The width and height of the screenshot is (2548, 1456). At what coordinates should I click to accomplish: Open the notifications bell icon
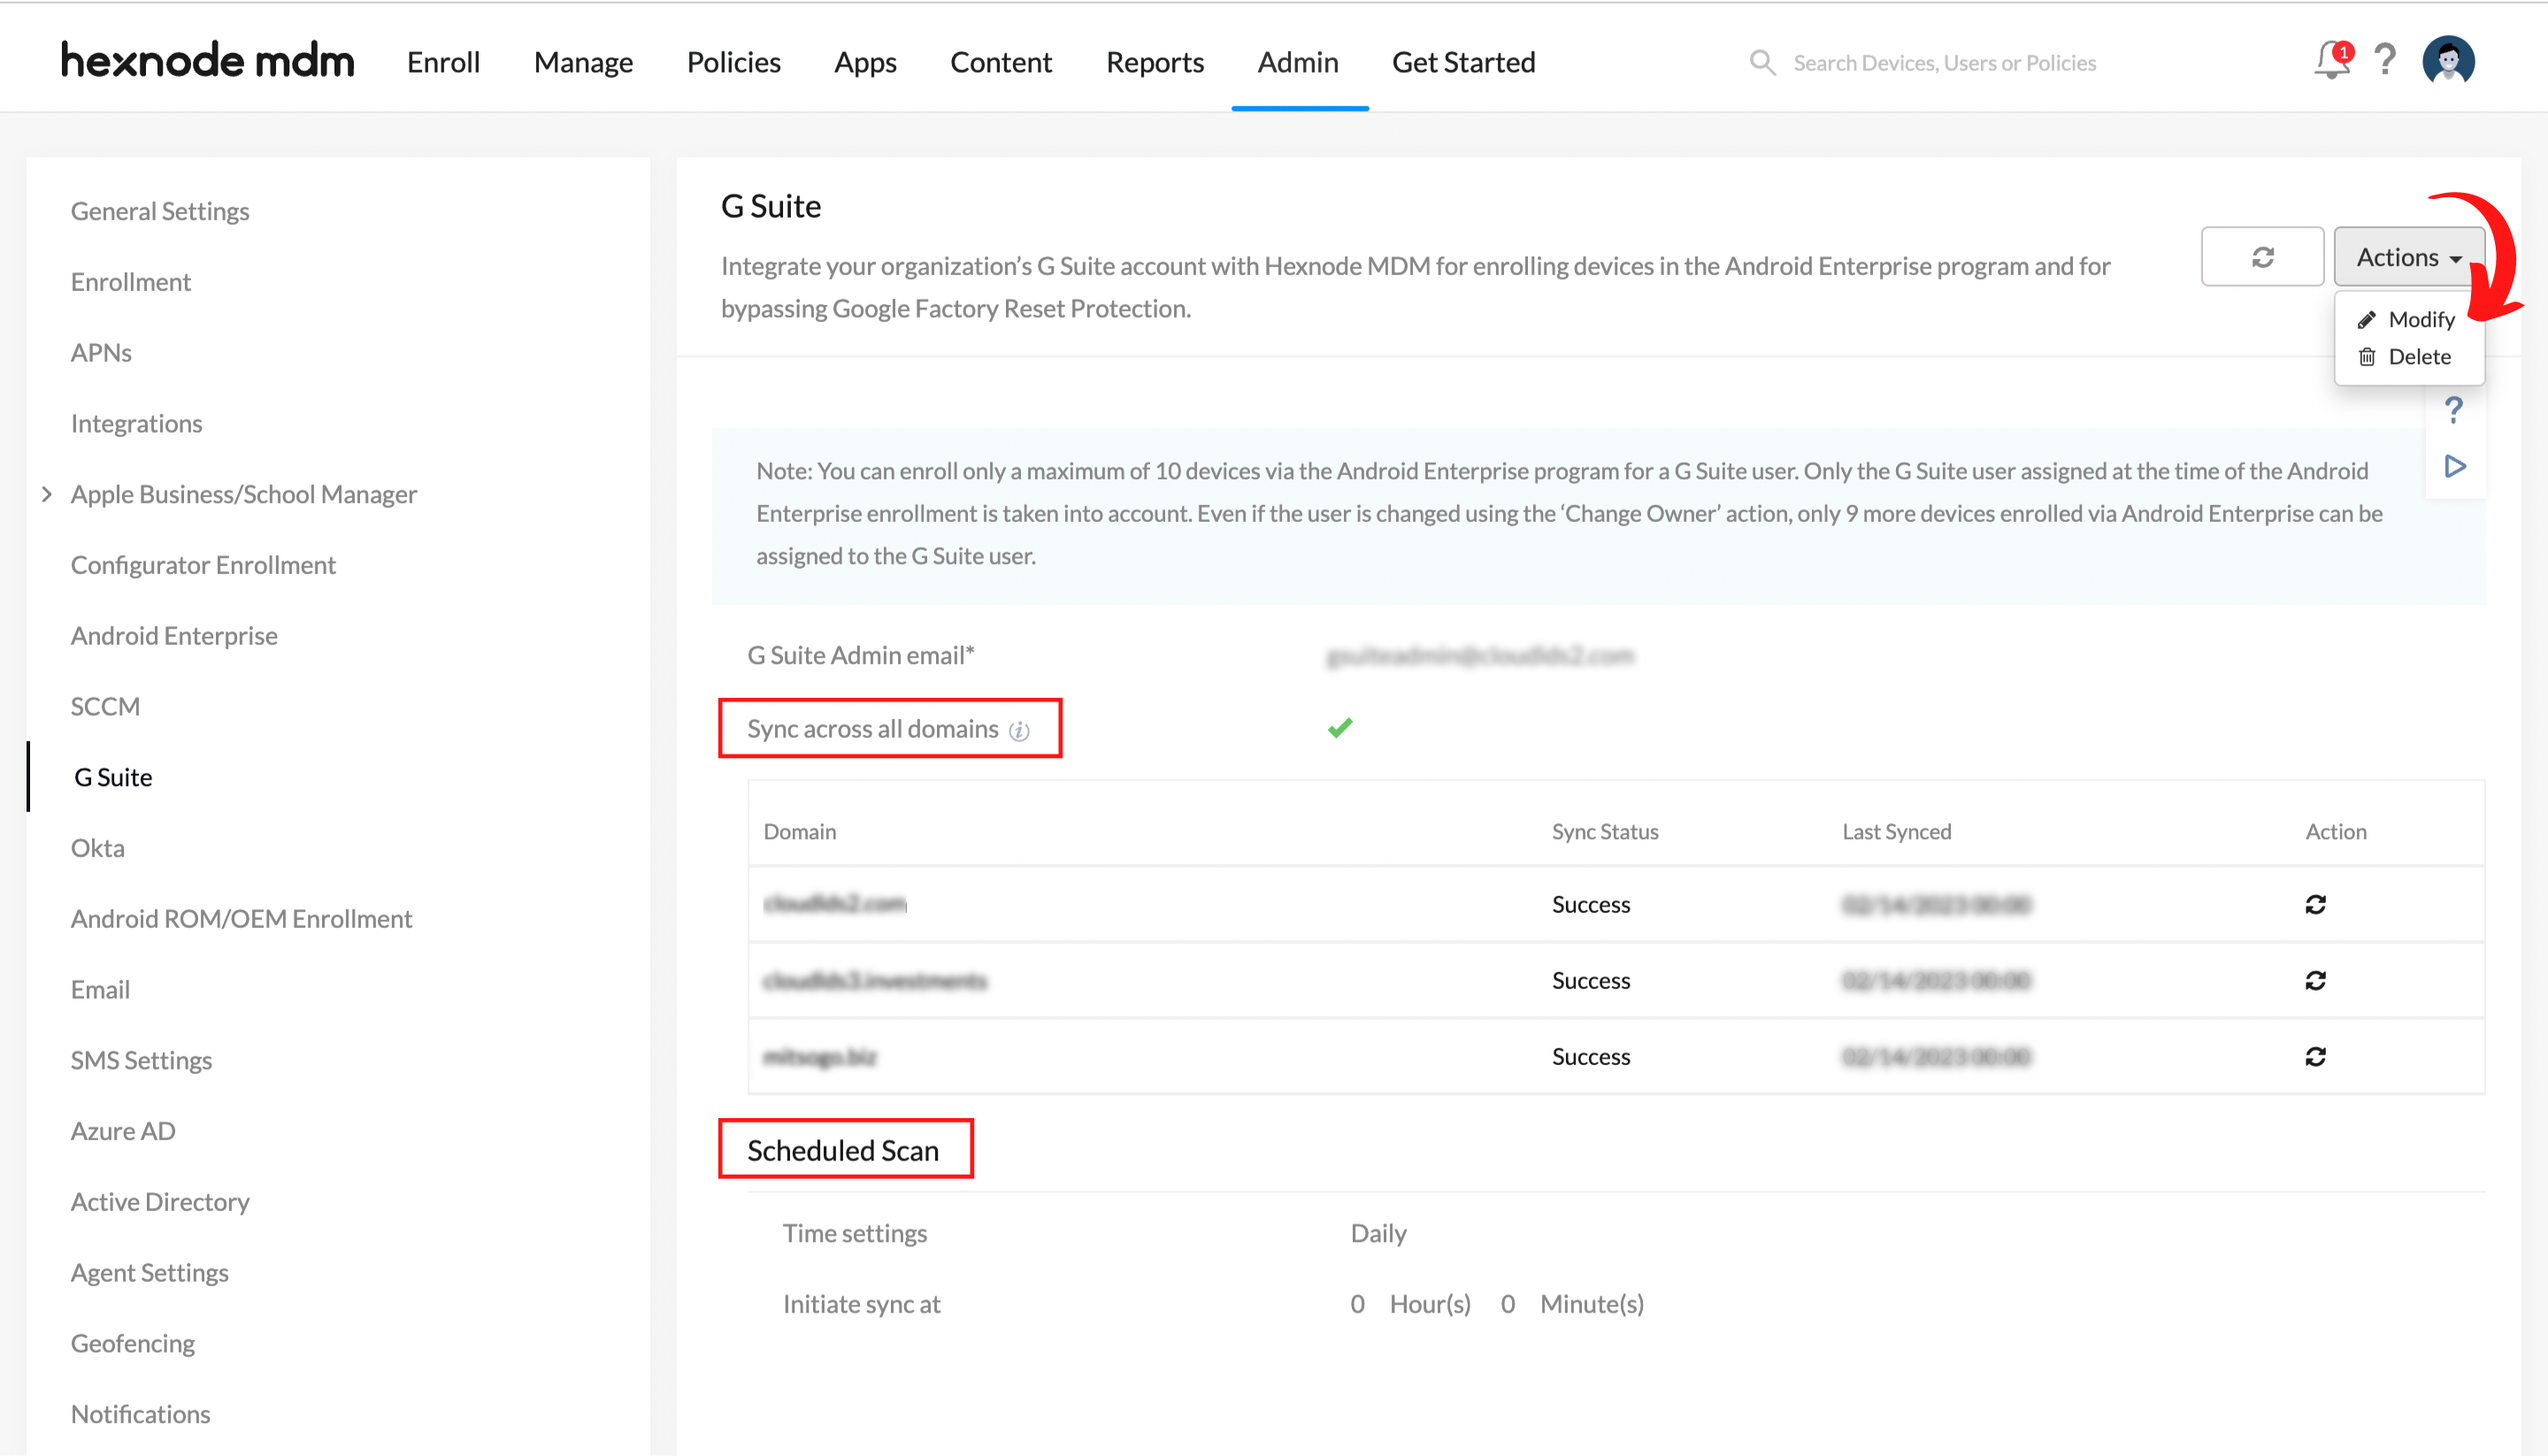pos(2332,61)
